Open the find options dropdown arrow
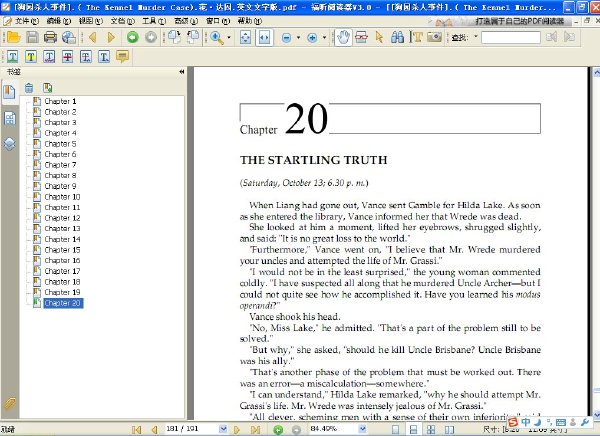 coord(476,37)
